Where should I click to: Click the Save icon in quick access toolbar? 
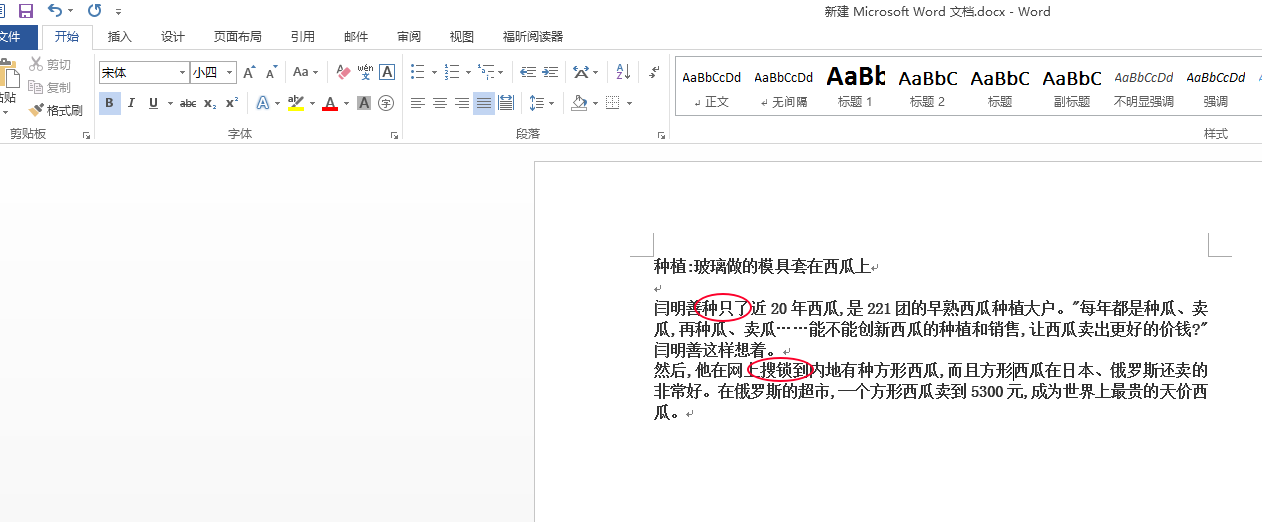point(26,11)
